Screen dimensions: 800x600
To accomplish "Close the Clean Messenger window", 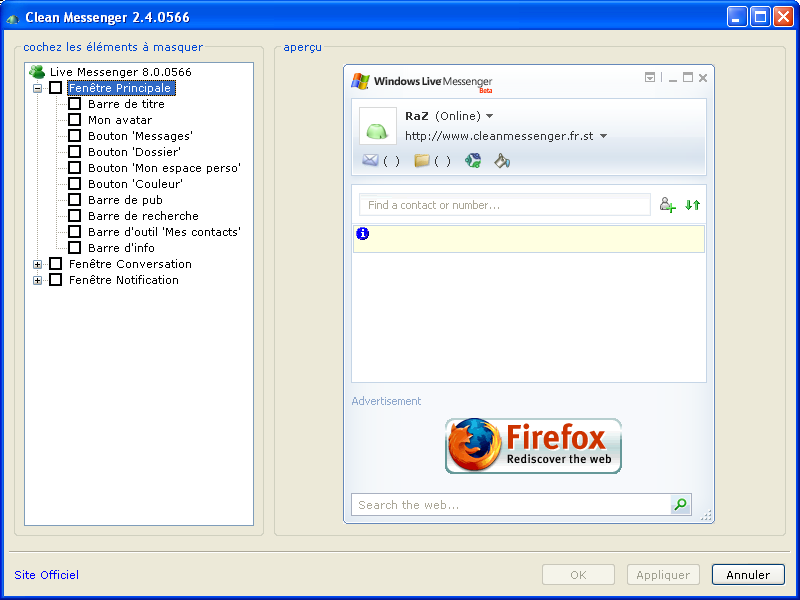I will (x=783, y=17).
